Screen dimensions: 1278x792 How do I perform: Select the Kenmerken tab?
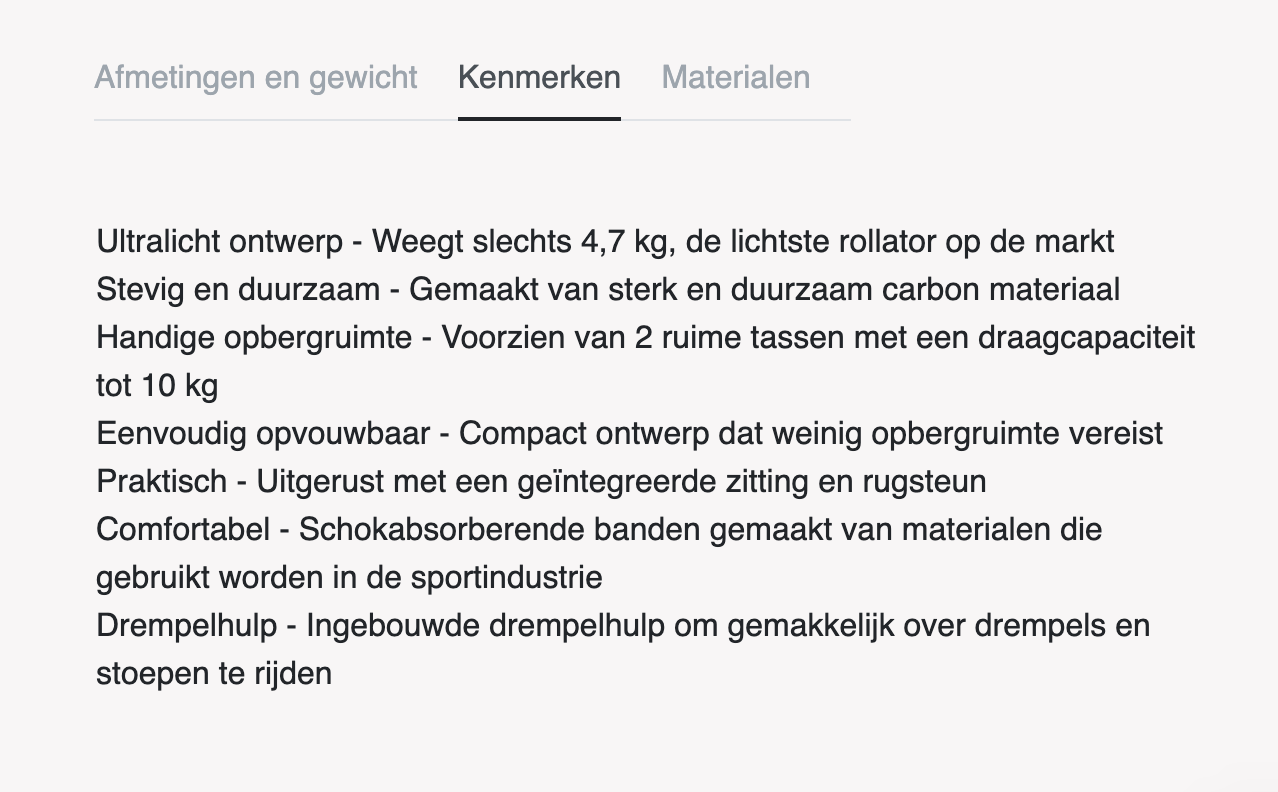[539, 78]
